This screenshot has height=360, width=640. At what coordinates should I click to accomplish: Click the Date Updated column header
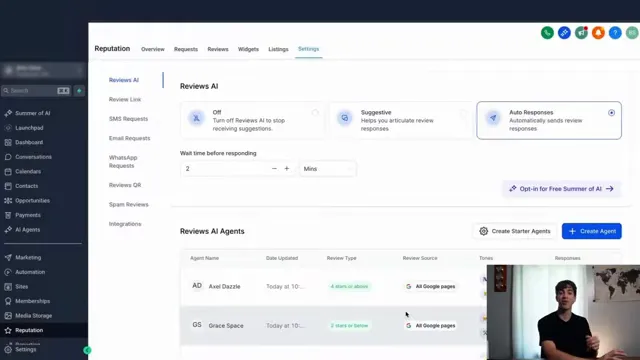point(282,258)
